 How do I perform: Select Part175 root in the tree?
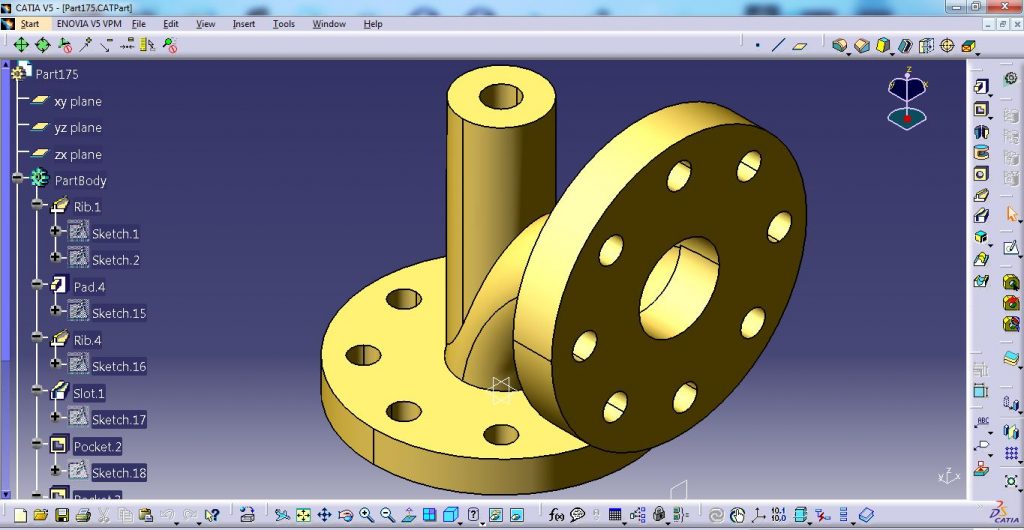pos(57,74)
